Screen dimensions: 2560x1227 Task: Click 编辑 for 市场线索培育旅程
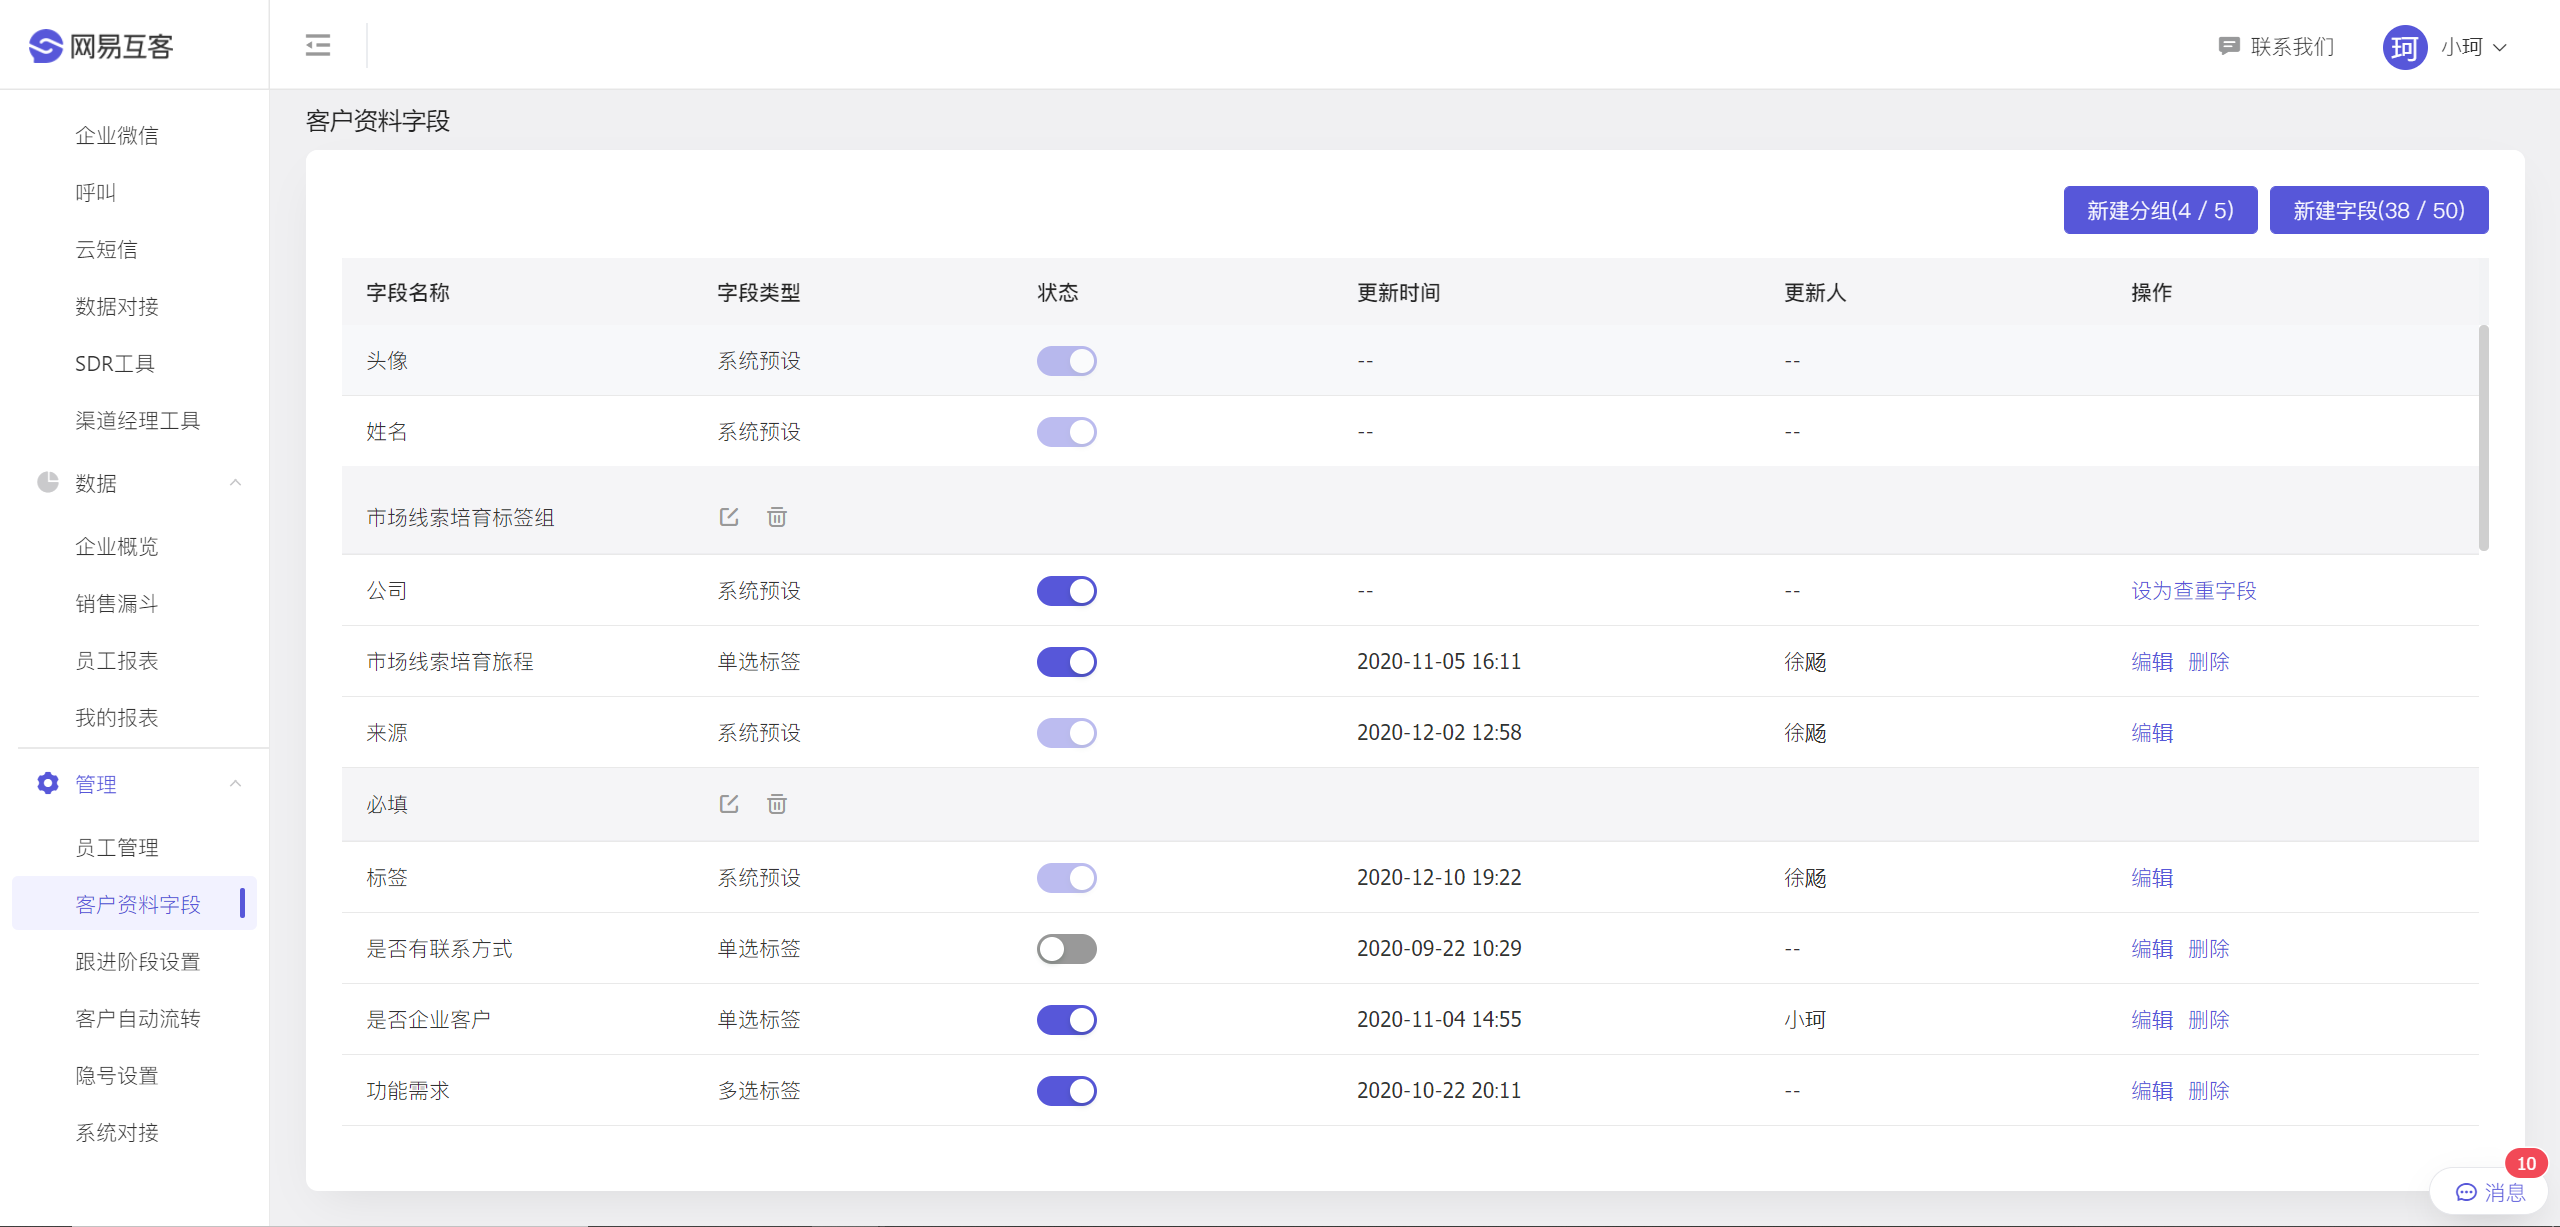(x=2152, y=662)
